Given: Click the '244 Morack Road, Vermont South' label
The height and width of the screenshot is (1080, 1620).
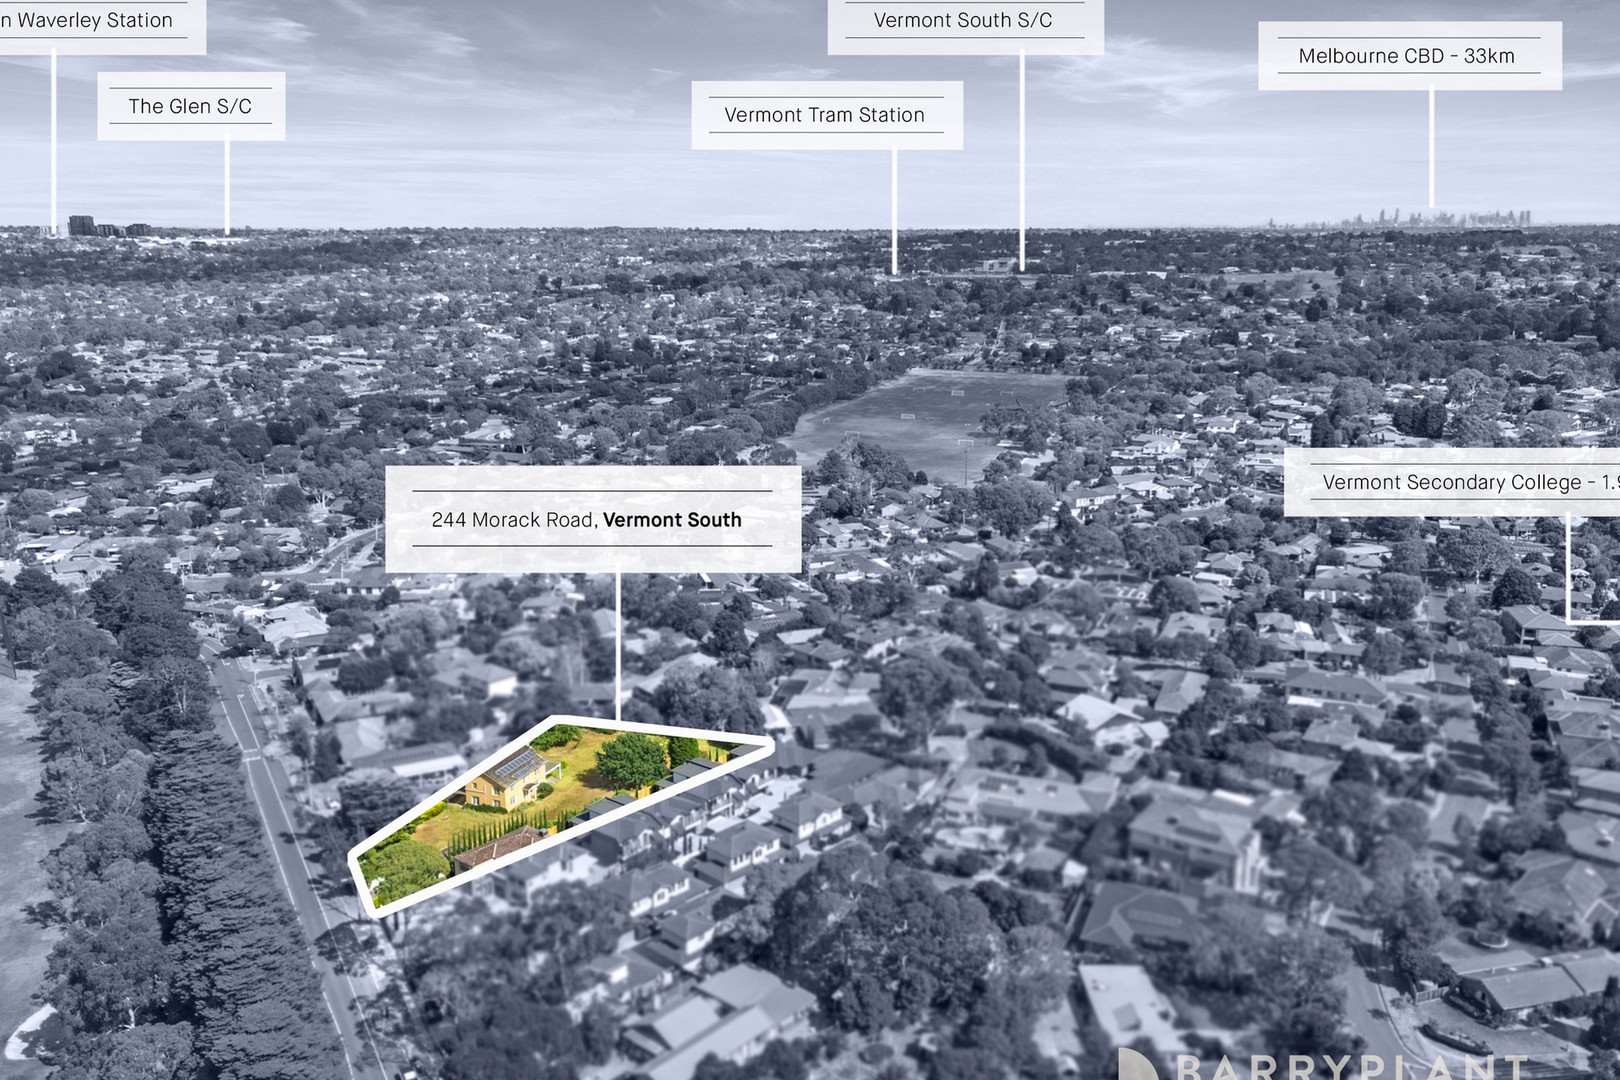Looking at the screenshot, I should (x=593, y=519).
